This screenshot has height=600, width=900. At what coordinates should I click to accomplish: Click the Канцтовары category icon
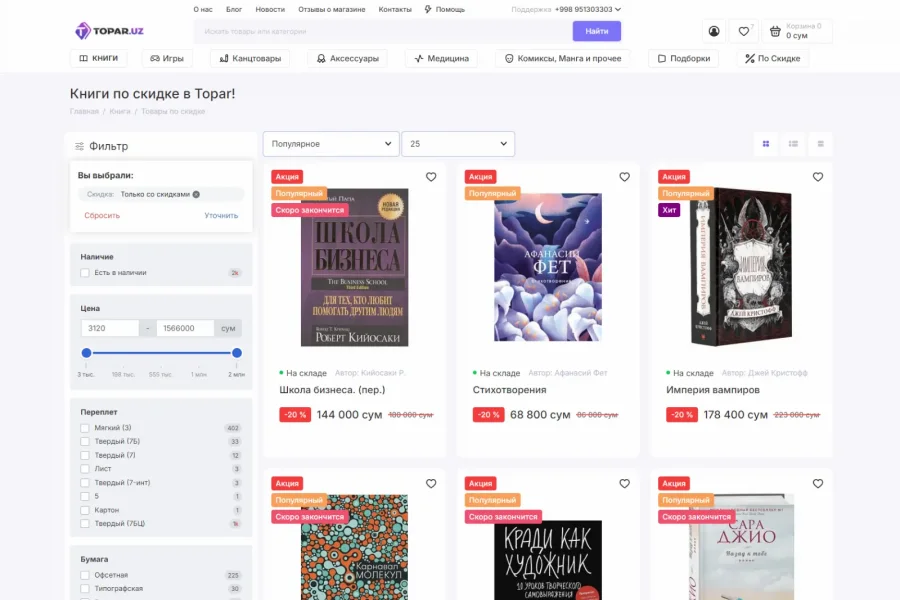point(224,58)
